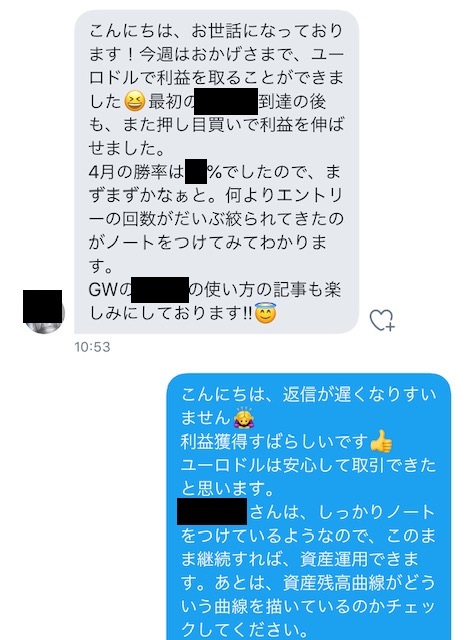Click the final line クしてください。
This screenshot has width=468, height=640.
[244, 630]
